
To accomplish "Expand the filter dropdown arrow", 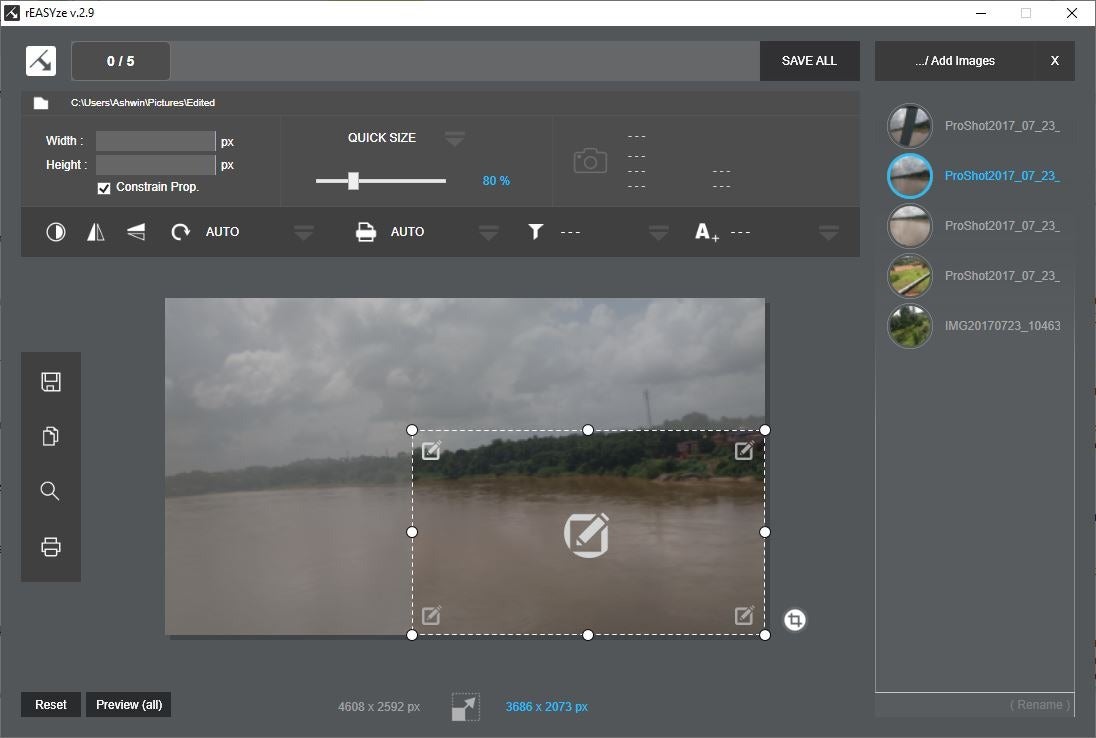I will [x=658, y=233].
